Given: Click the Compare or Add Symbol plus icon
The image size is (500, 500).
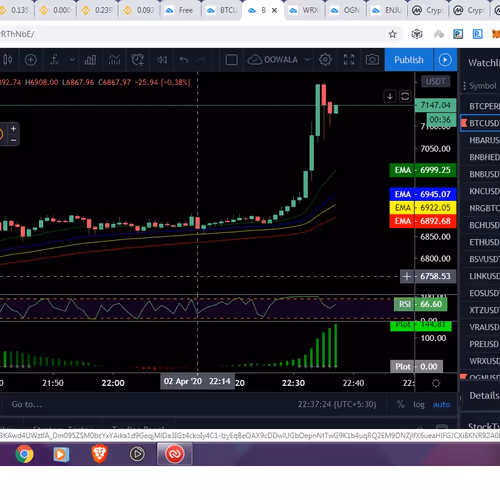Looking at the screenshot, I should coord(31,60).
